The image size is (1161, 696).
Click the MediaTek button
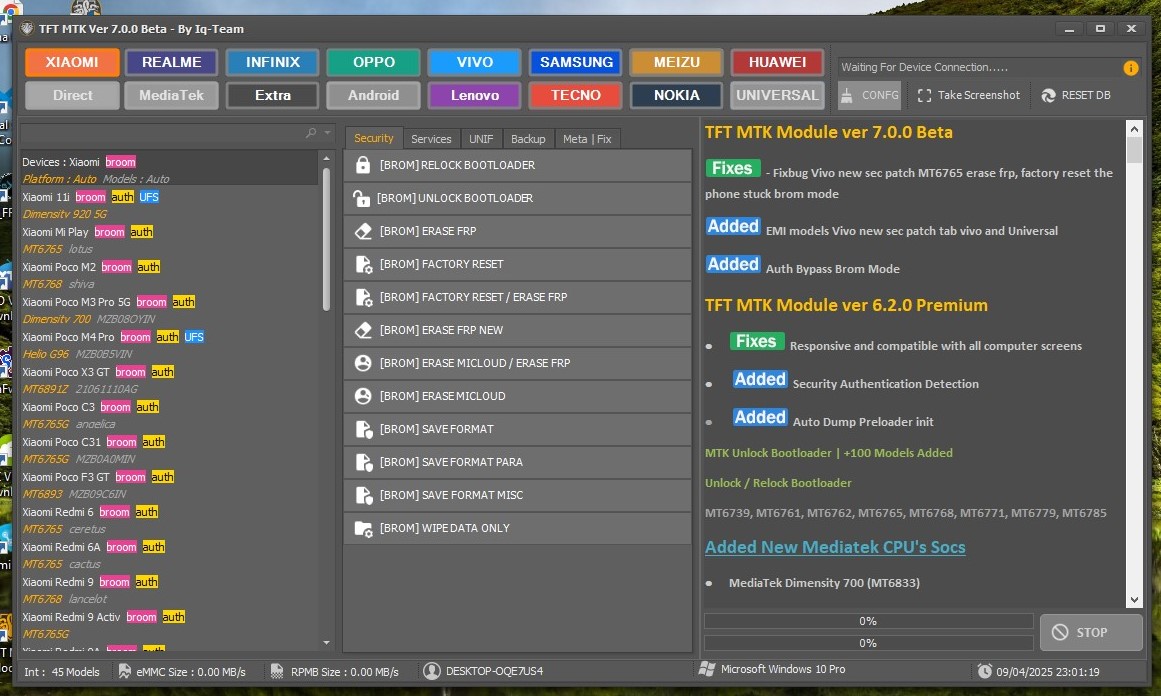coord(172,96)
